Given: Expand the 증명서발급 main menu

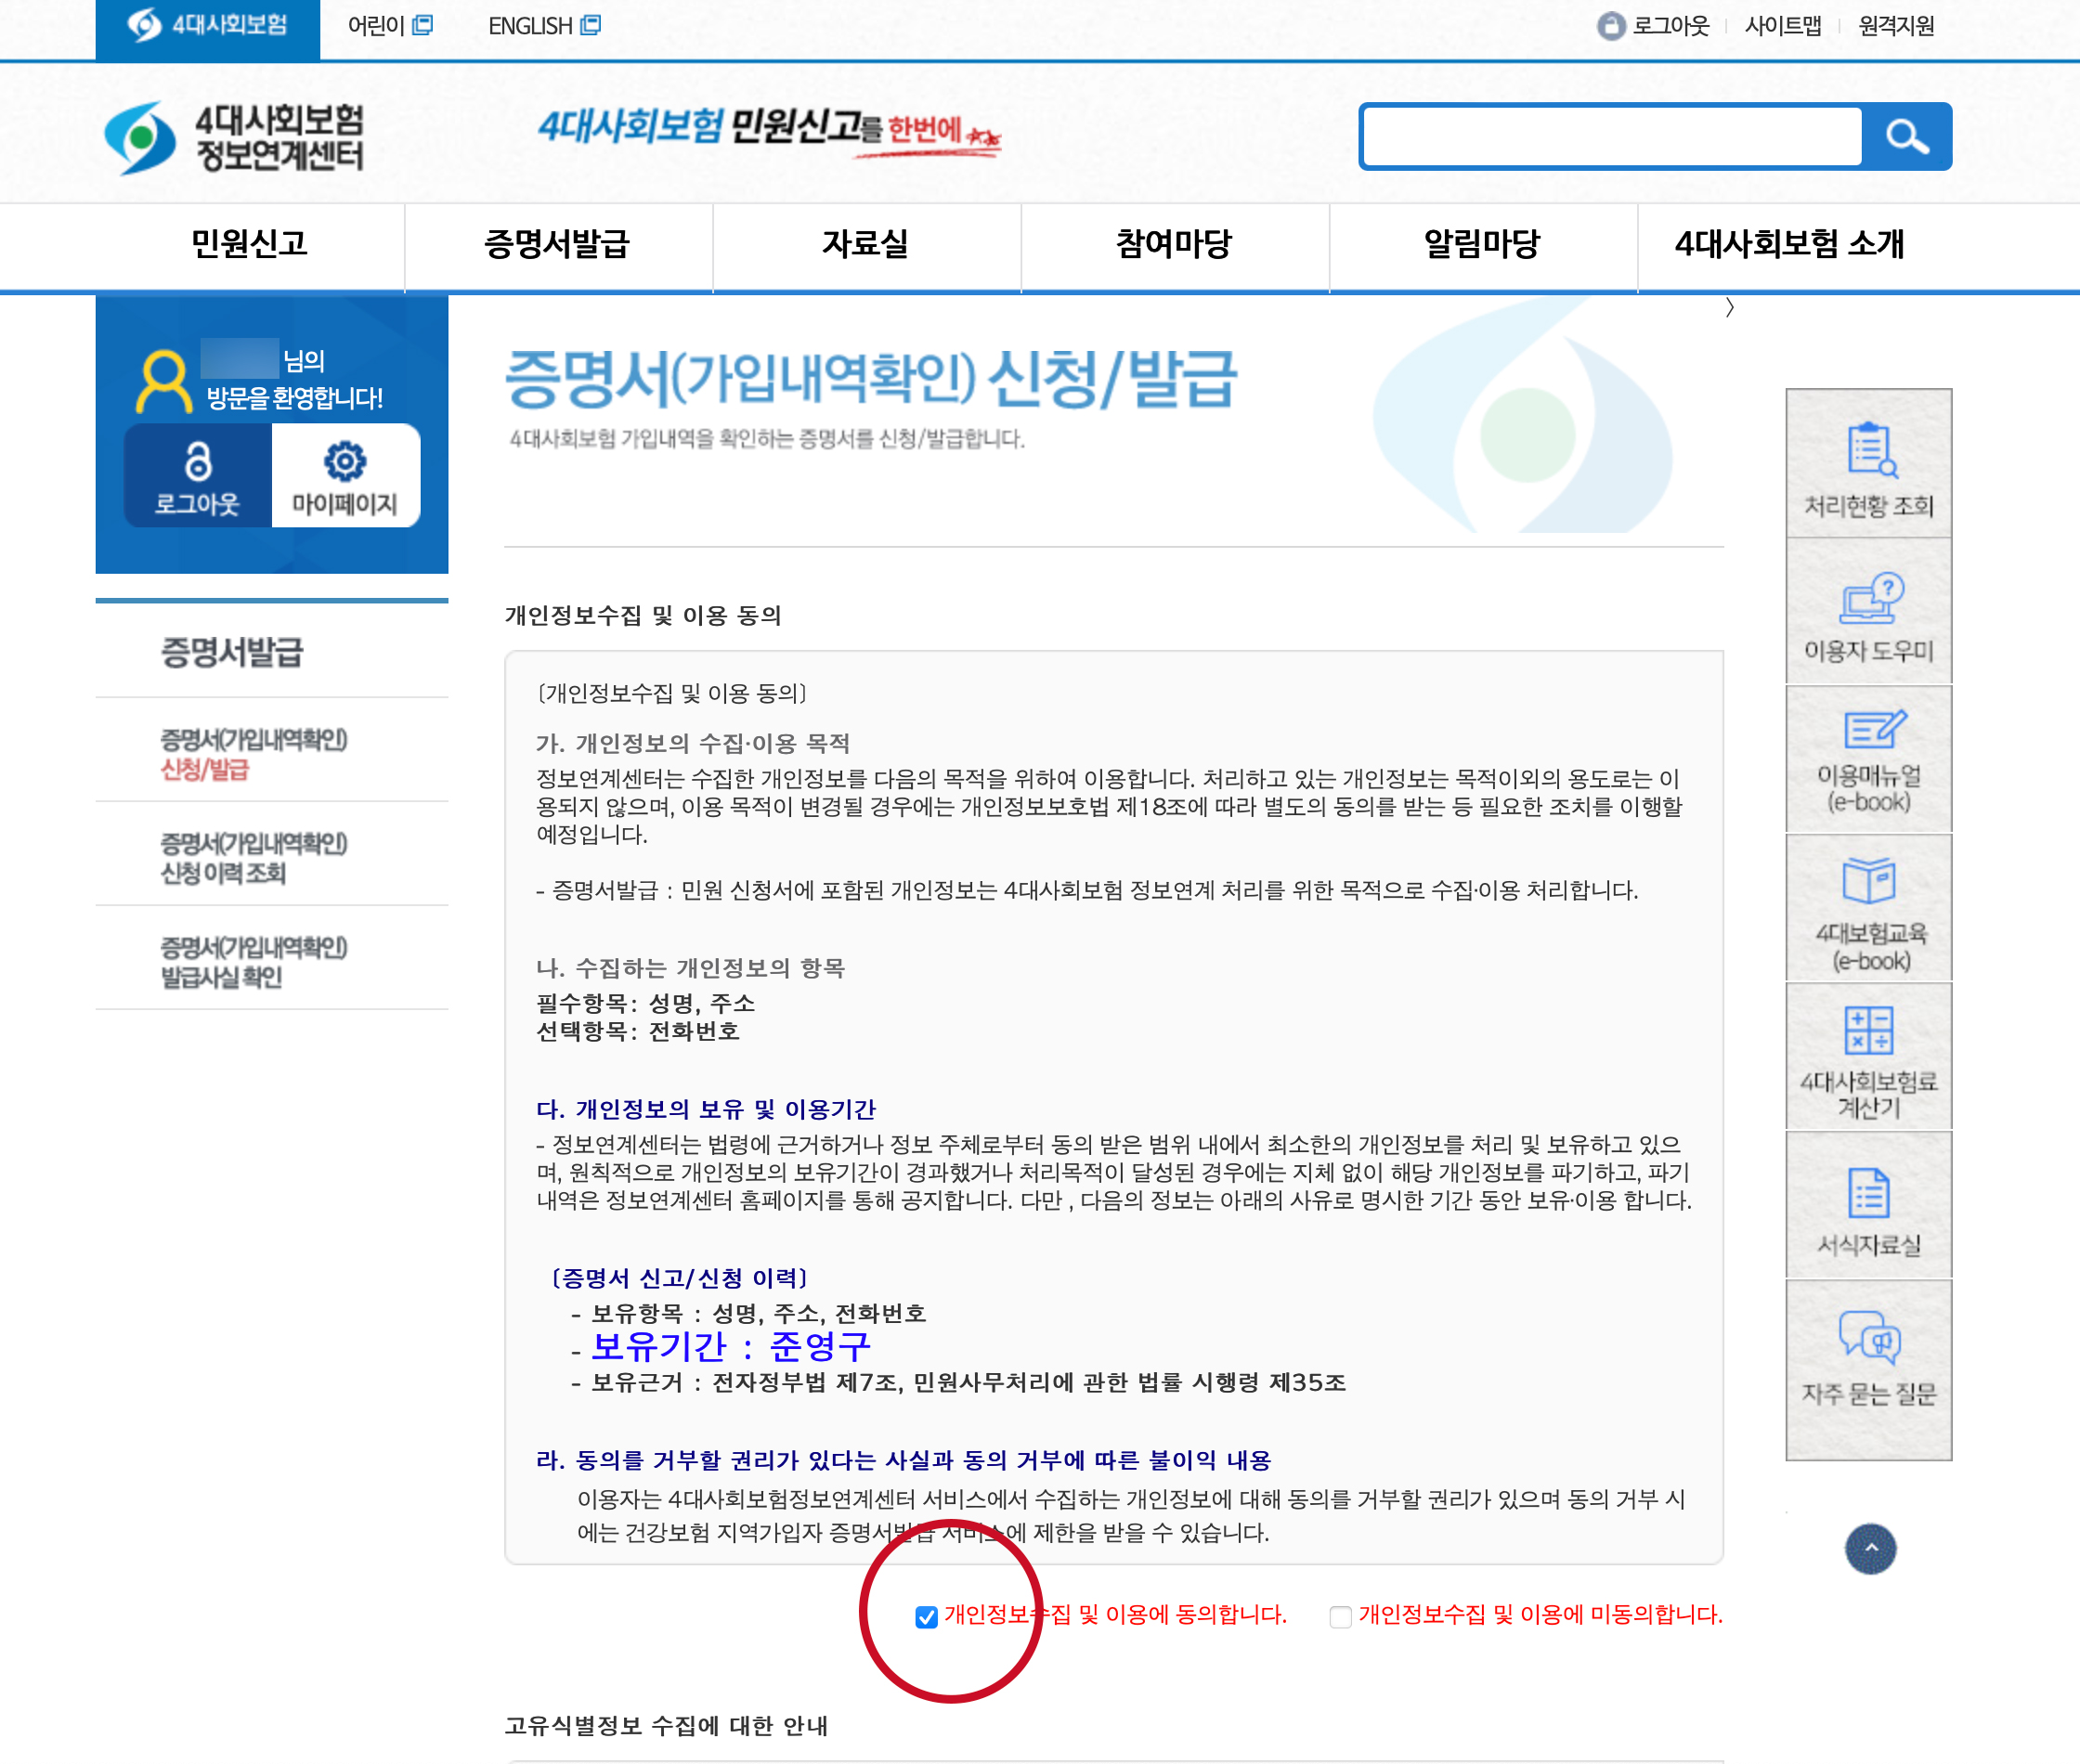Looking at the screenshot, I should [557, 244].
